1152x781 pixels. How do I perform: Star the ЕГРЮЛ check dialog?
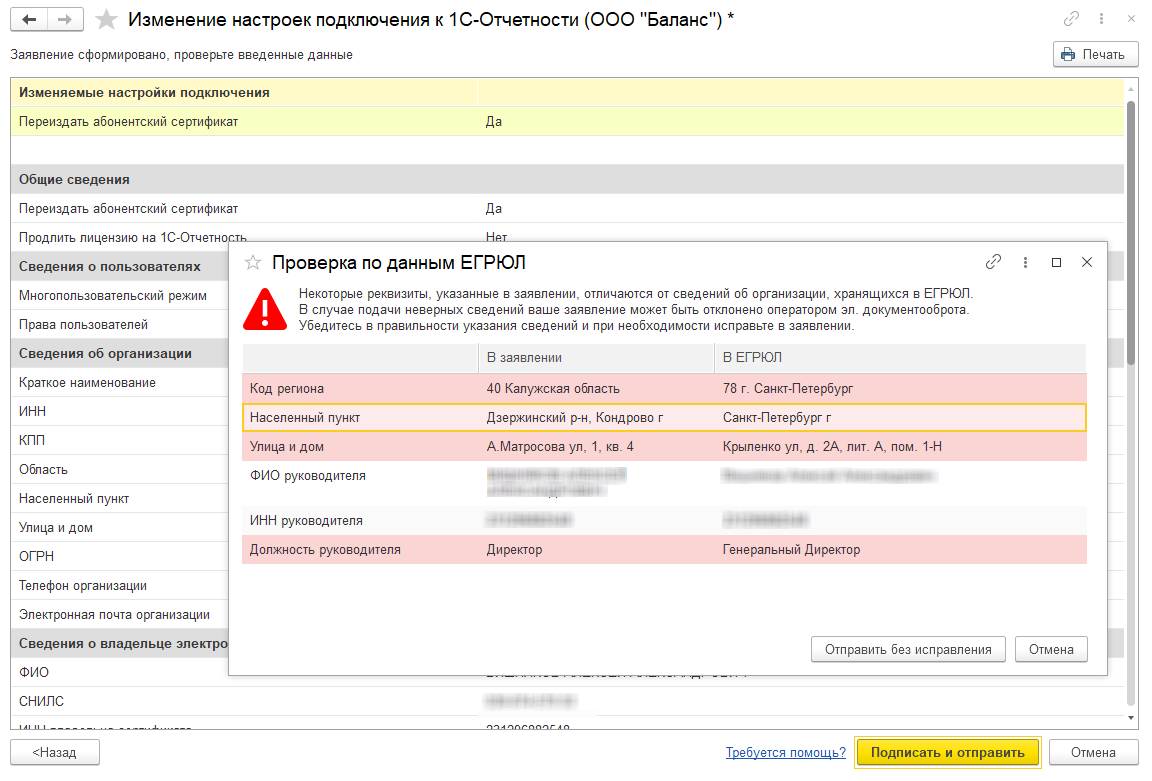[253, 263]
